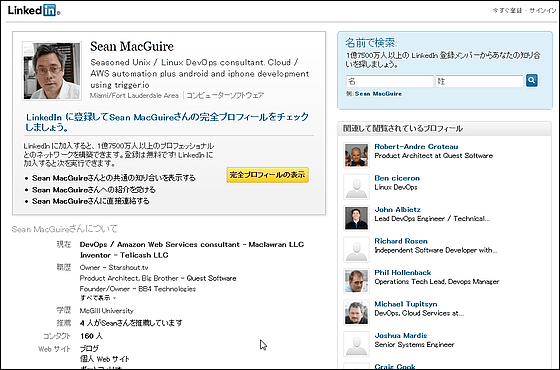Open Robert-Andre Croteau profile link
This screenshot has width=560, height=370.
416,146
